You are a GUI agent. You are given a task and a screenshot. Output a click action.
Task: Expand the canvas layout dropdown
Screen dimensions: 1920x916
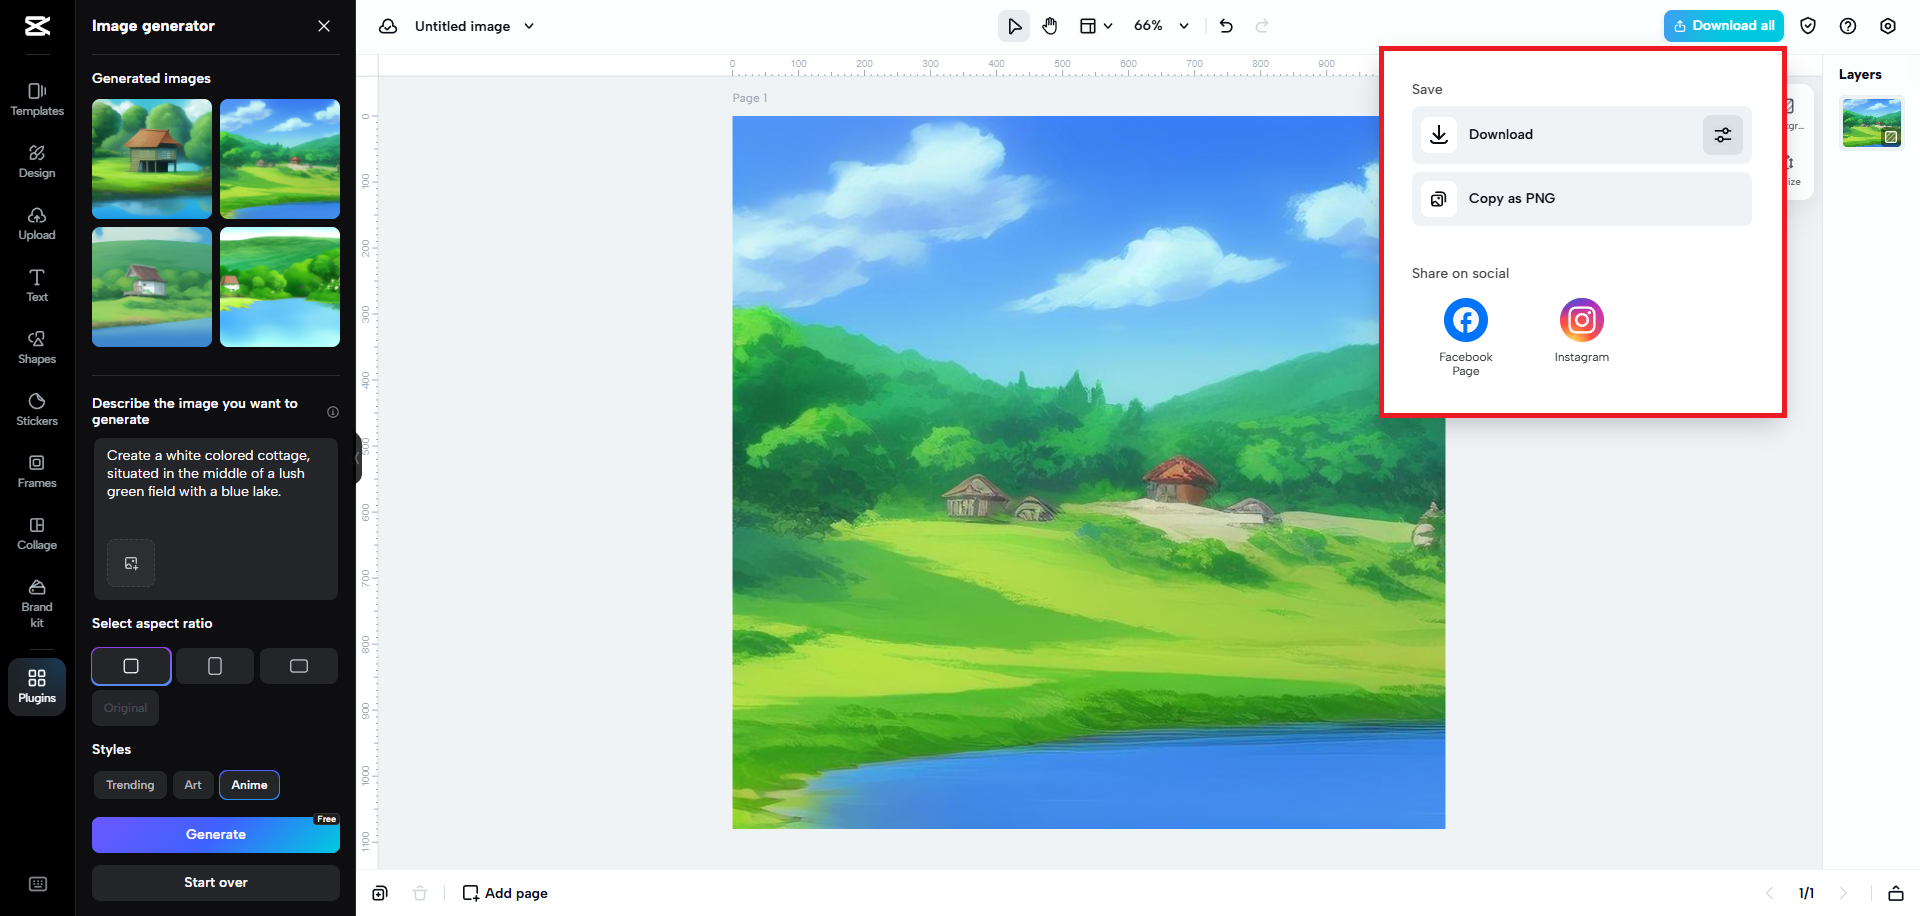1096,26
